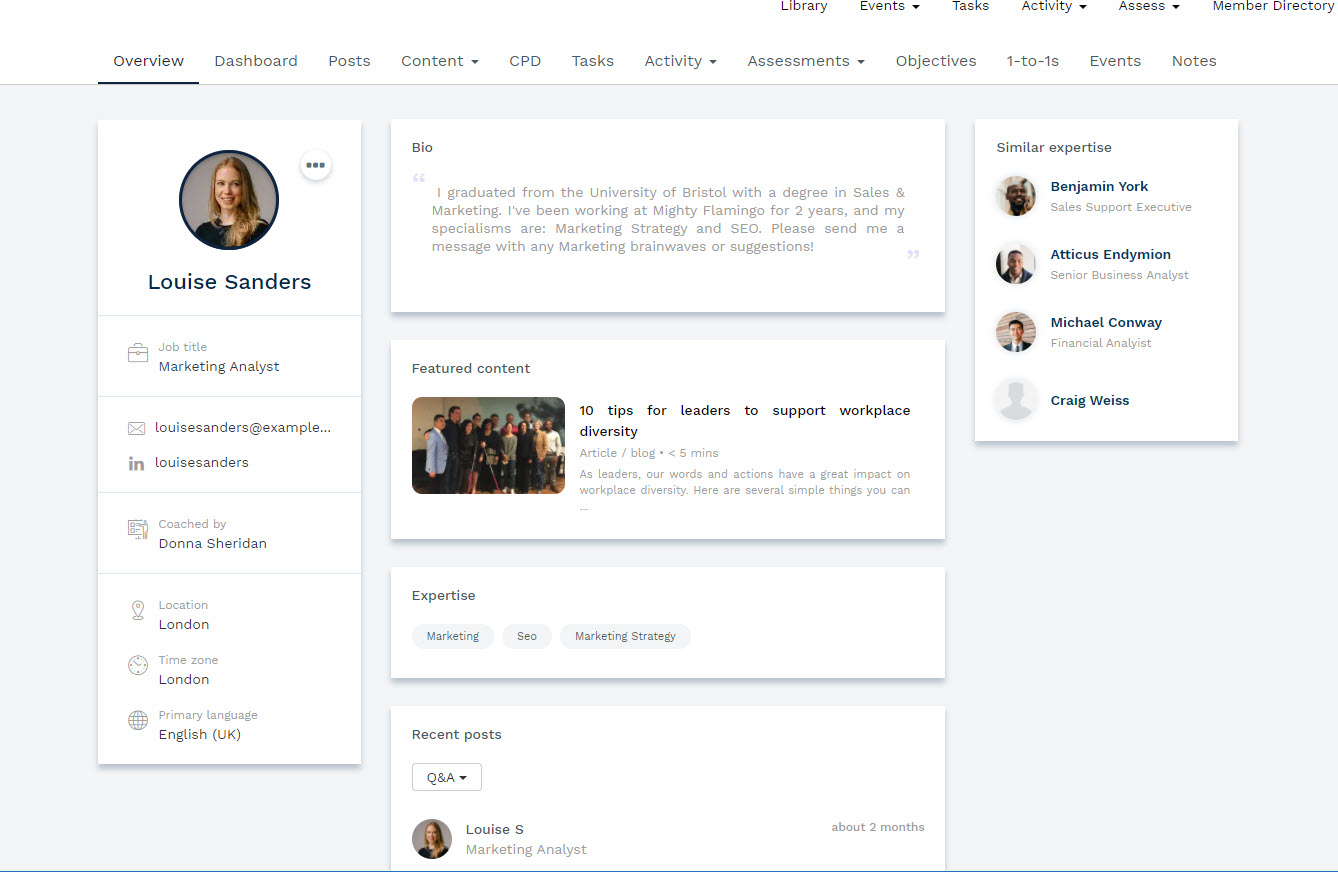The height and width of the screenshot is (872, 1338).
Task: Click the Coached by icon
Action: (138, 530)
